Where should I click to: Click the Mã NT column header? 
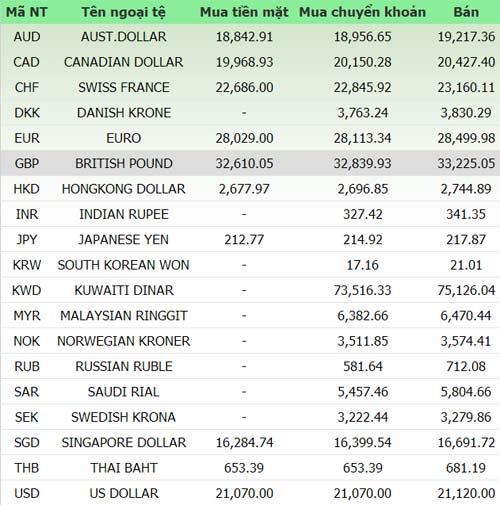point(27,12)
